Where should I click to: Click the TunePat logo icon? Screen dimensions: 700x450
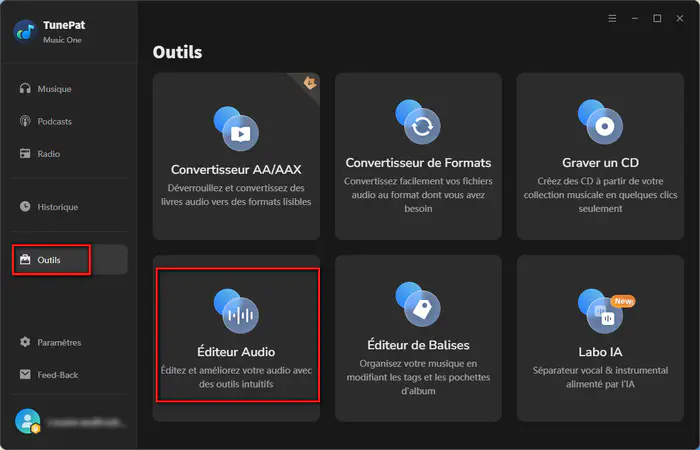[x=25, y=31]
